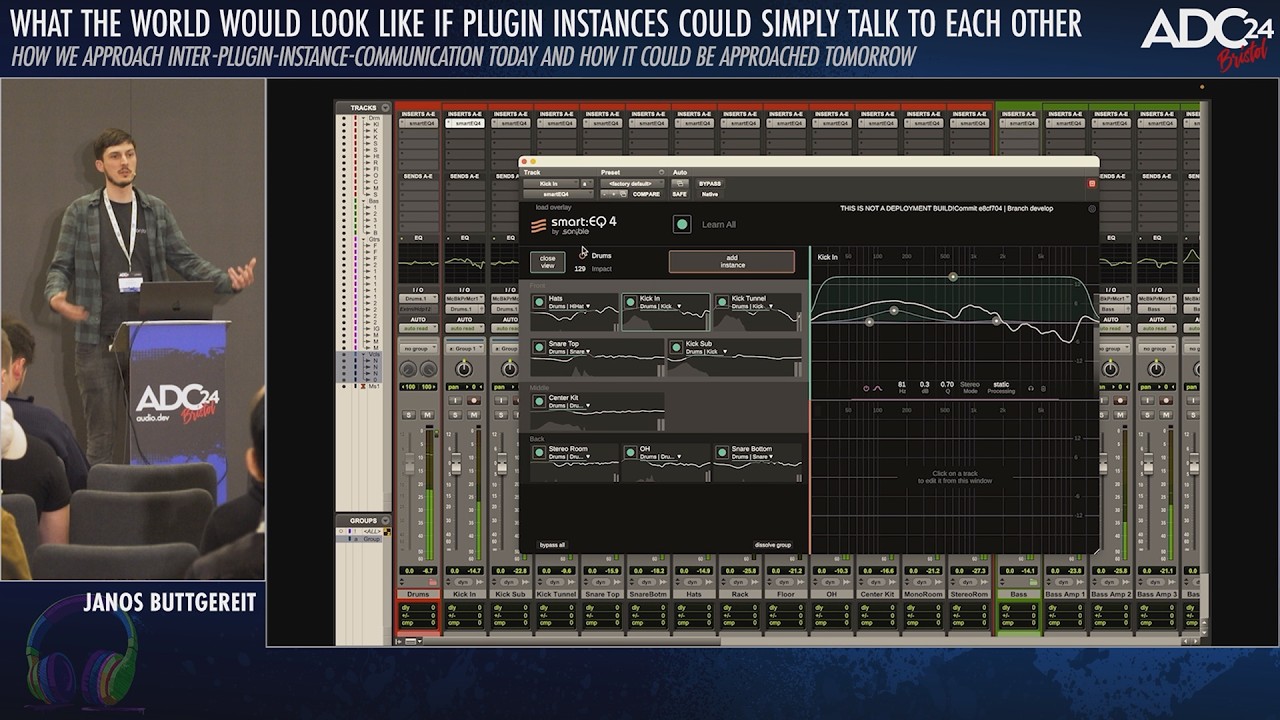Click the Learn All round button
Image resolution: width=1280 pixels, height=720 pixels.
point(682,224)
